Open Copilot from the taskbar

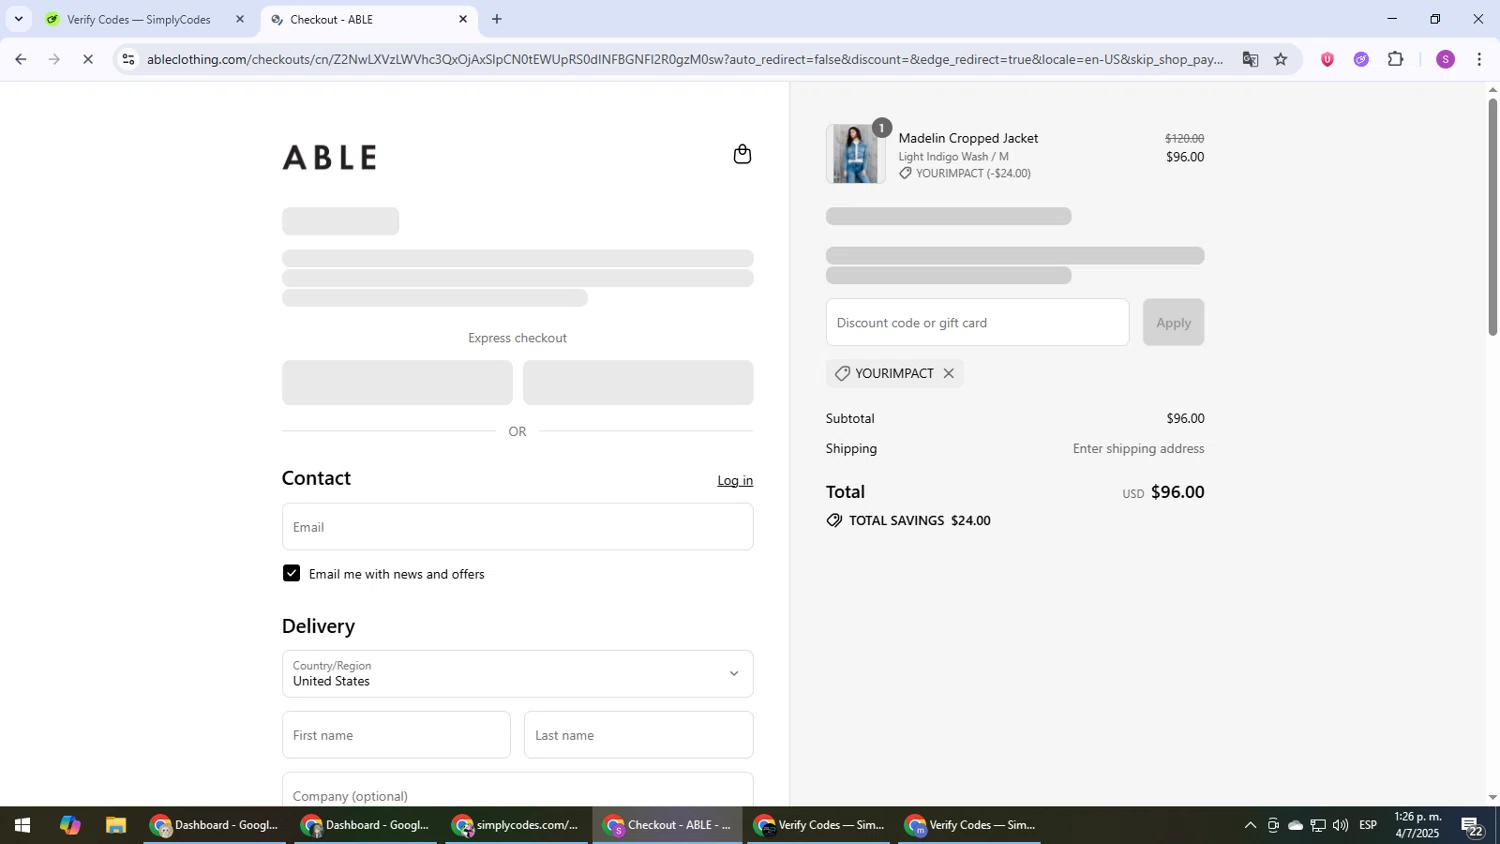coord(69,826)
